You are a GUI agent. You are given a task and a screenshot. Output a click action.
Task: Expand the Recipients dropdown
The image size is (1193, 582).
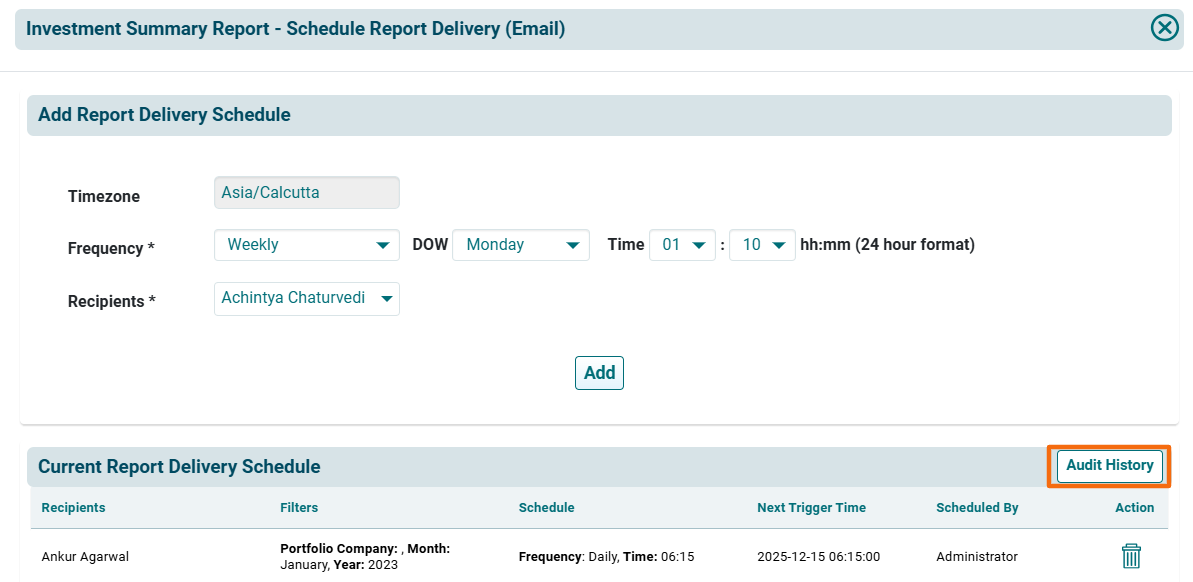pyautogui.click(x=307, y=298)
